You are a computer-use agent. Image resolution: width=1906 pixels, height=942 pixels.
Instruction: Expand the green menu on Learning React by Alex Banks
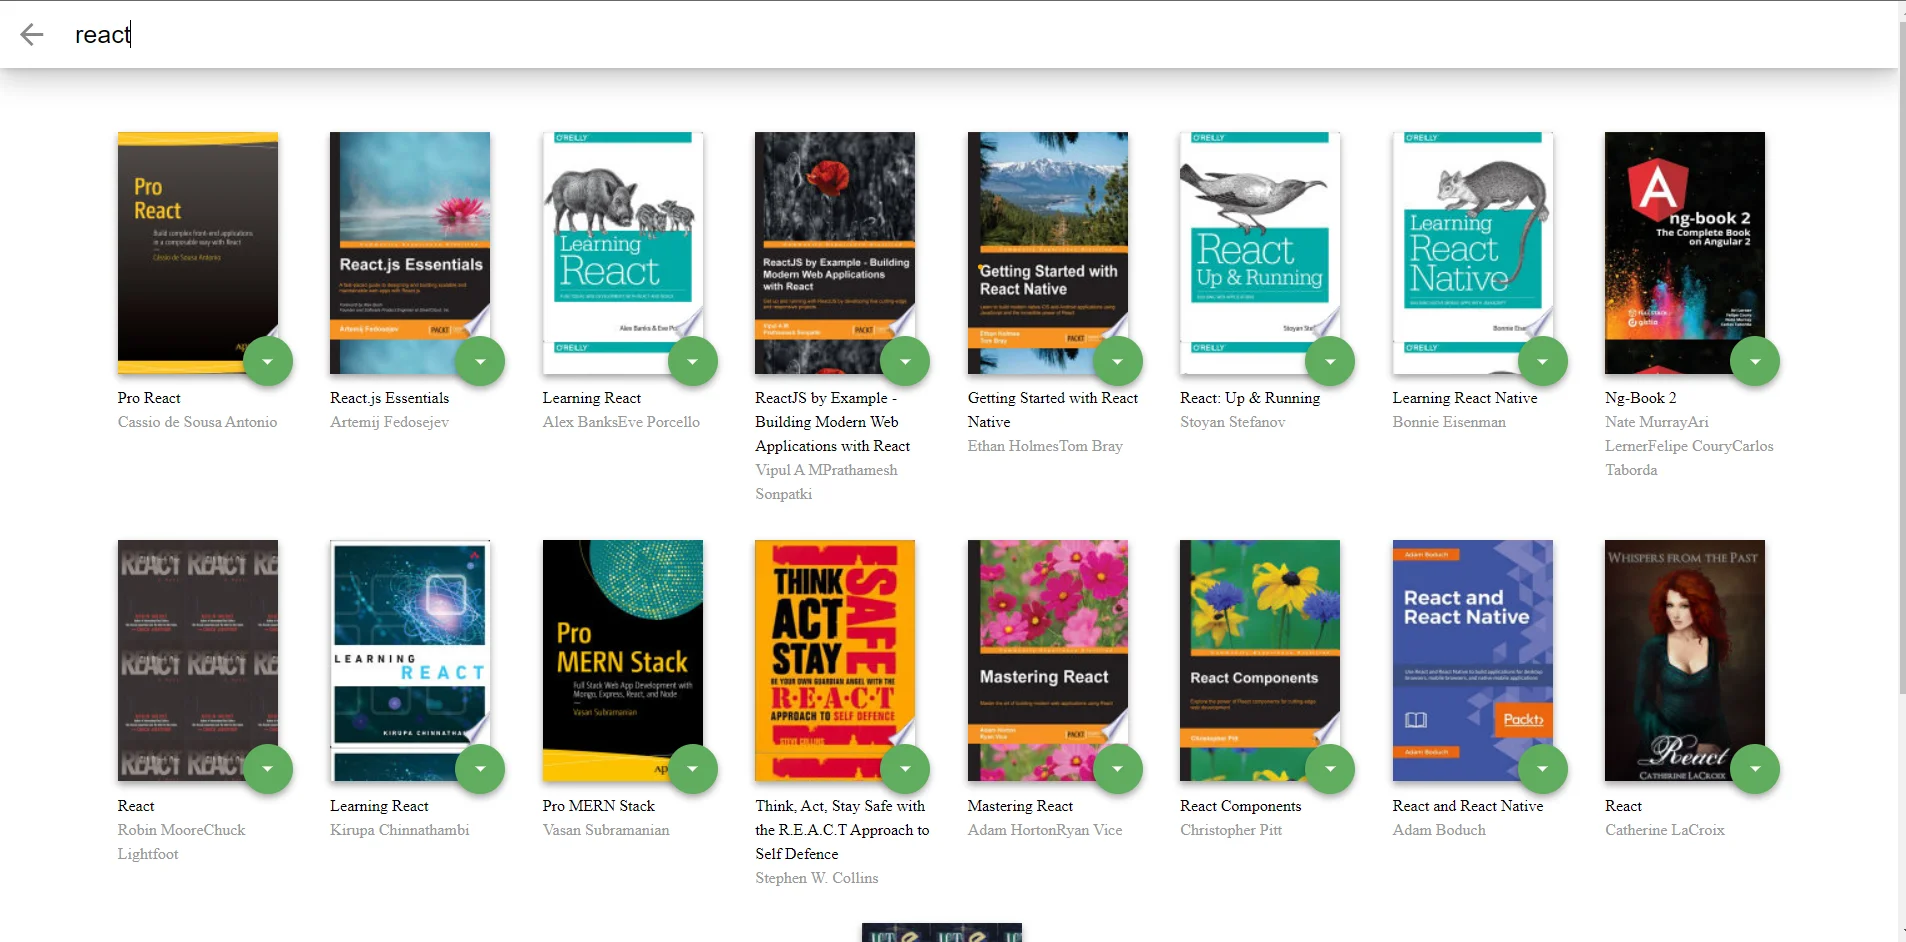693,361
